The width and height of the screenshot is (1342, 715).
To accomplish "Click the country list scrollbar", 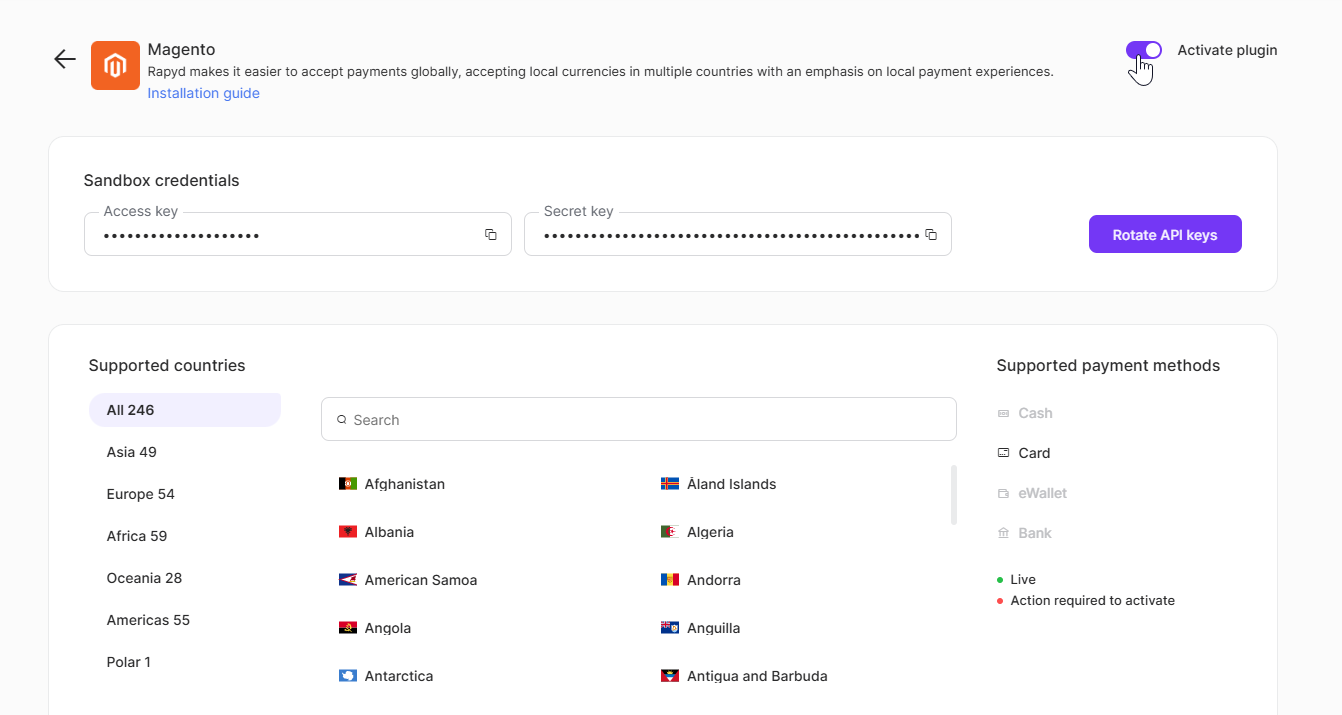I will [x=954, y=495].
